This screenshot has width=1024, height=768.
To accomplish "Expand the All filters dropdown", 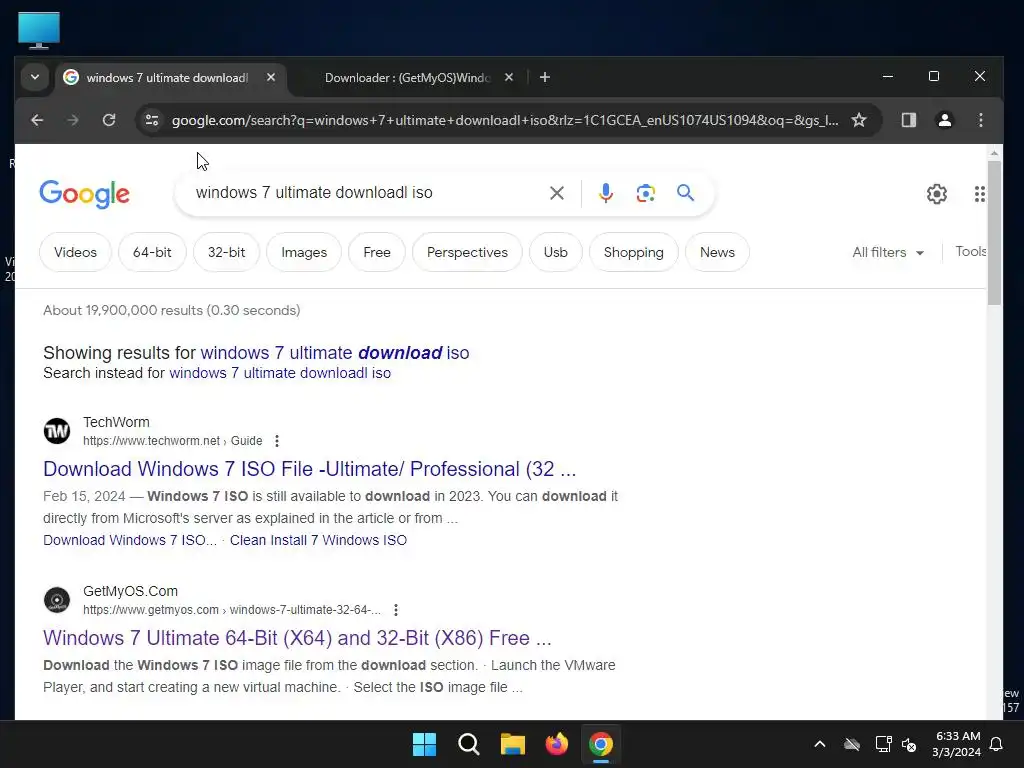I will [x=888, y=252].
